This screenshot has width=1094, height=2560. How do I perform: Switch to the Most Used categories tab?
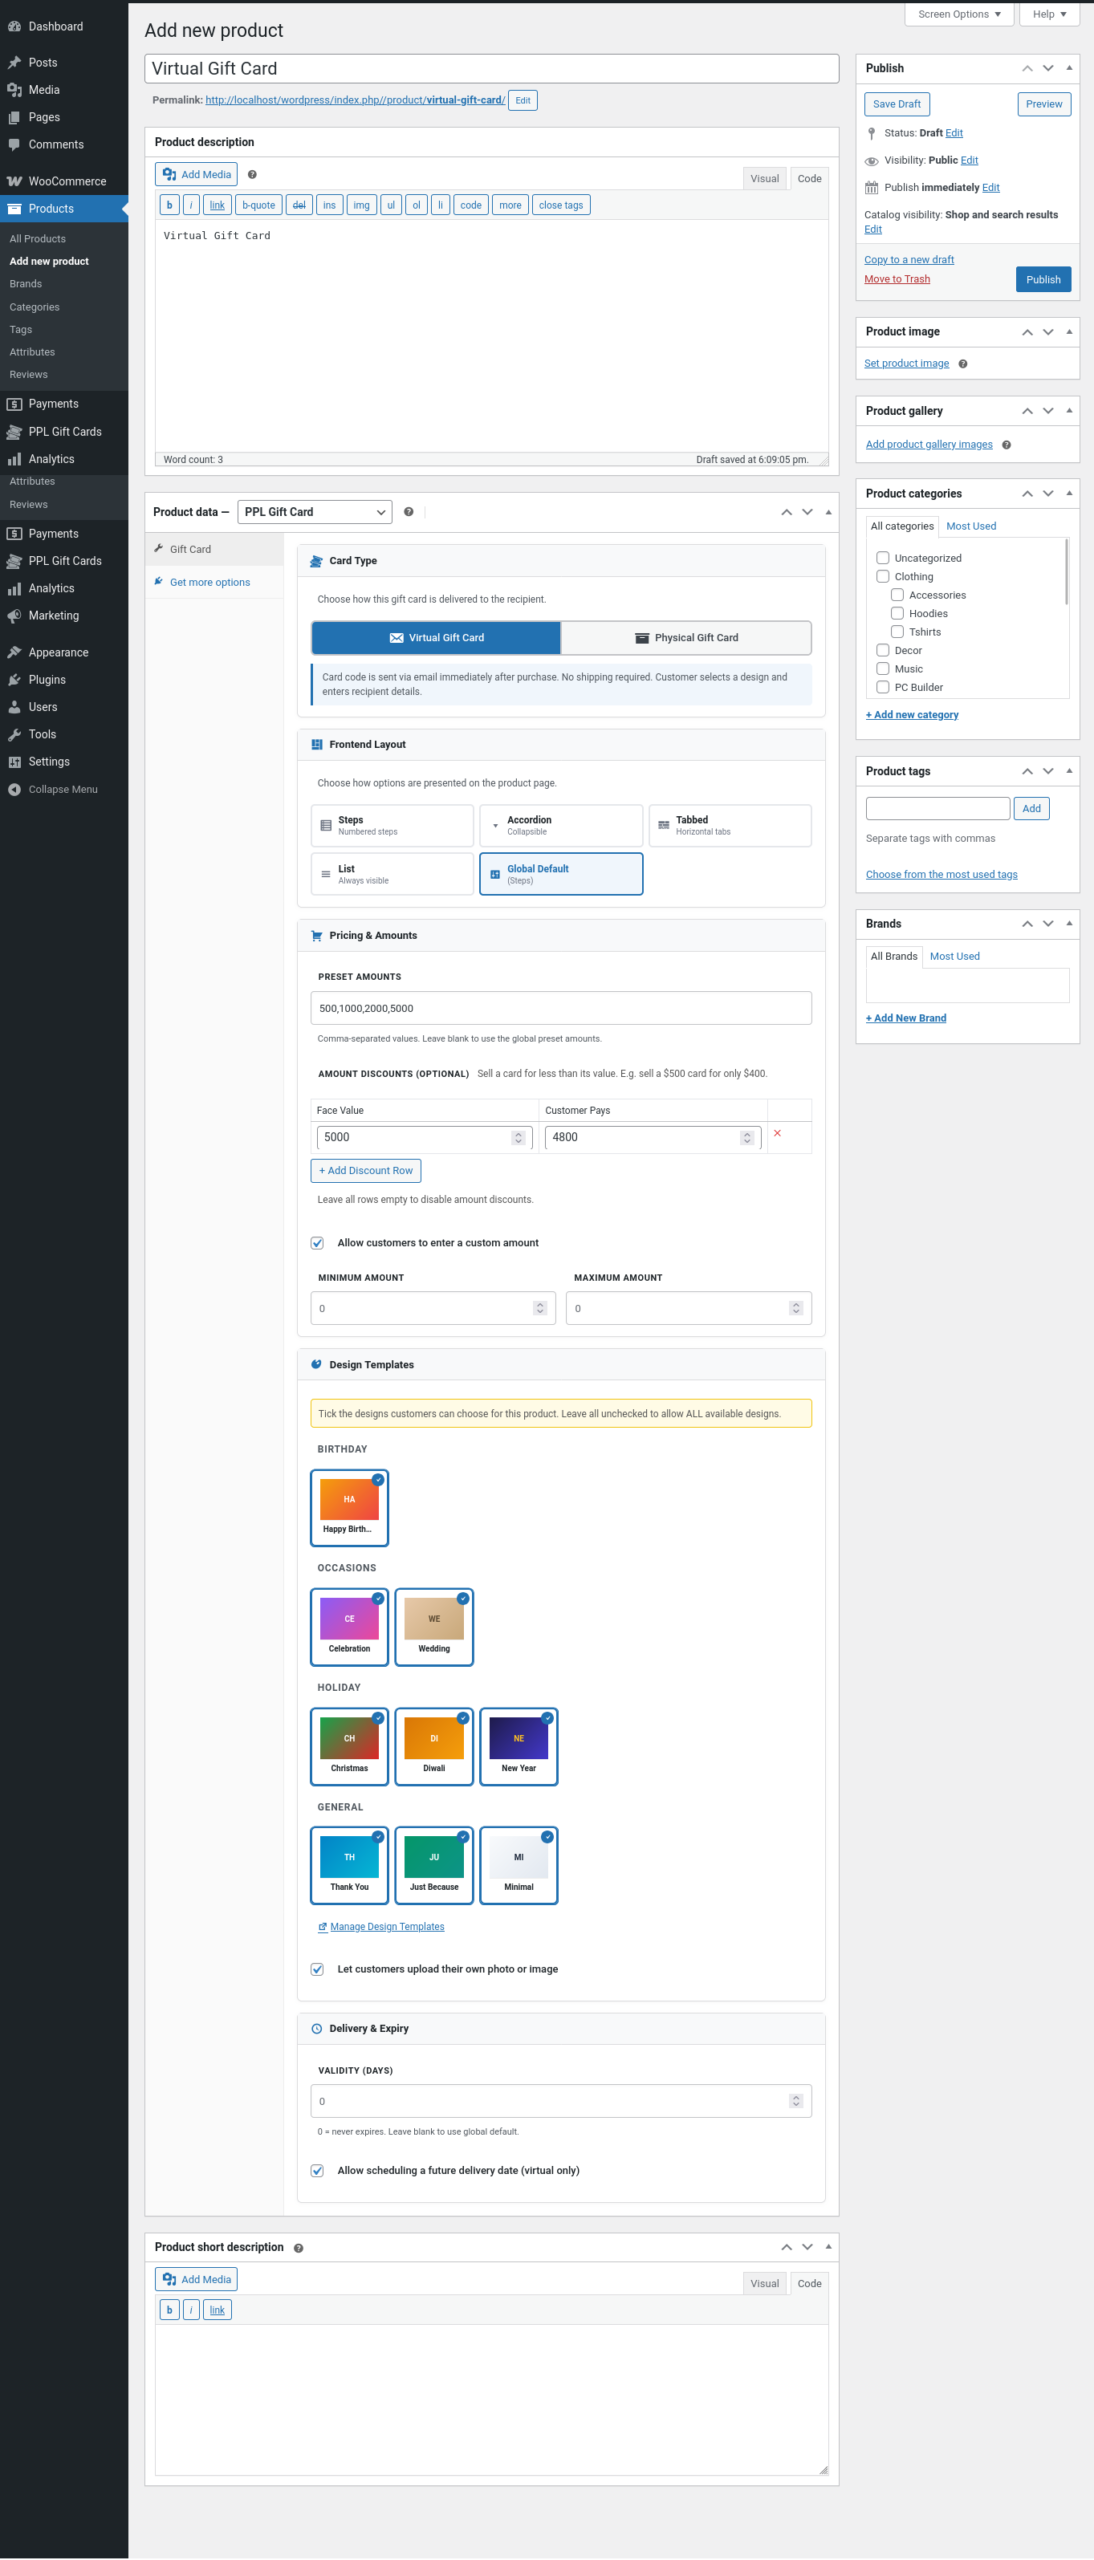pyautogui.click(x=970, y=526)
